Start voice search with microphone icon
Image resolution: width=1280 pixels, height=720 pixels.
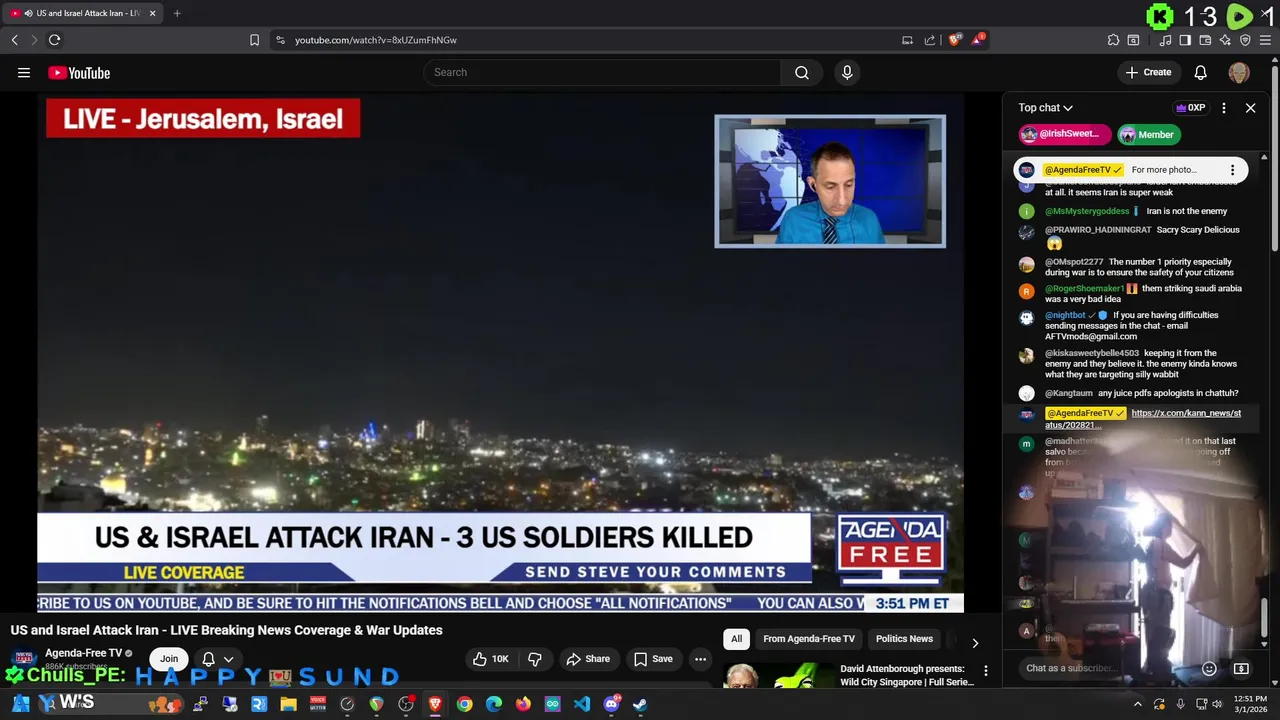[847, 72]
